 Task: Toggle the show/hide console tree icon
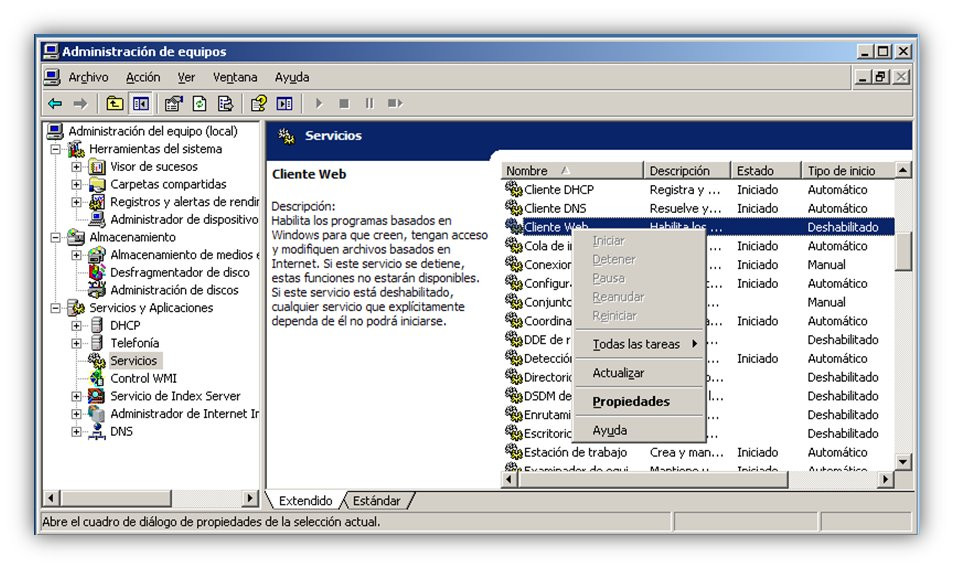coord(141,103)
